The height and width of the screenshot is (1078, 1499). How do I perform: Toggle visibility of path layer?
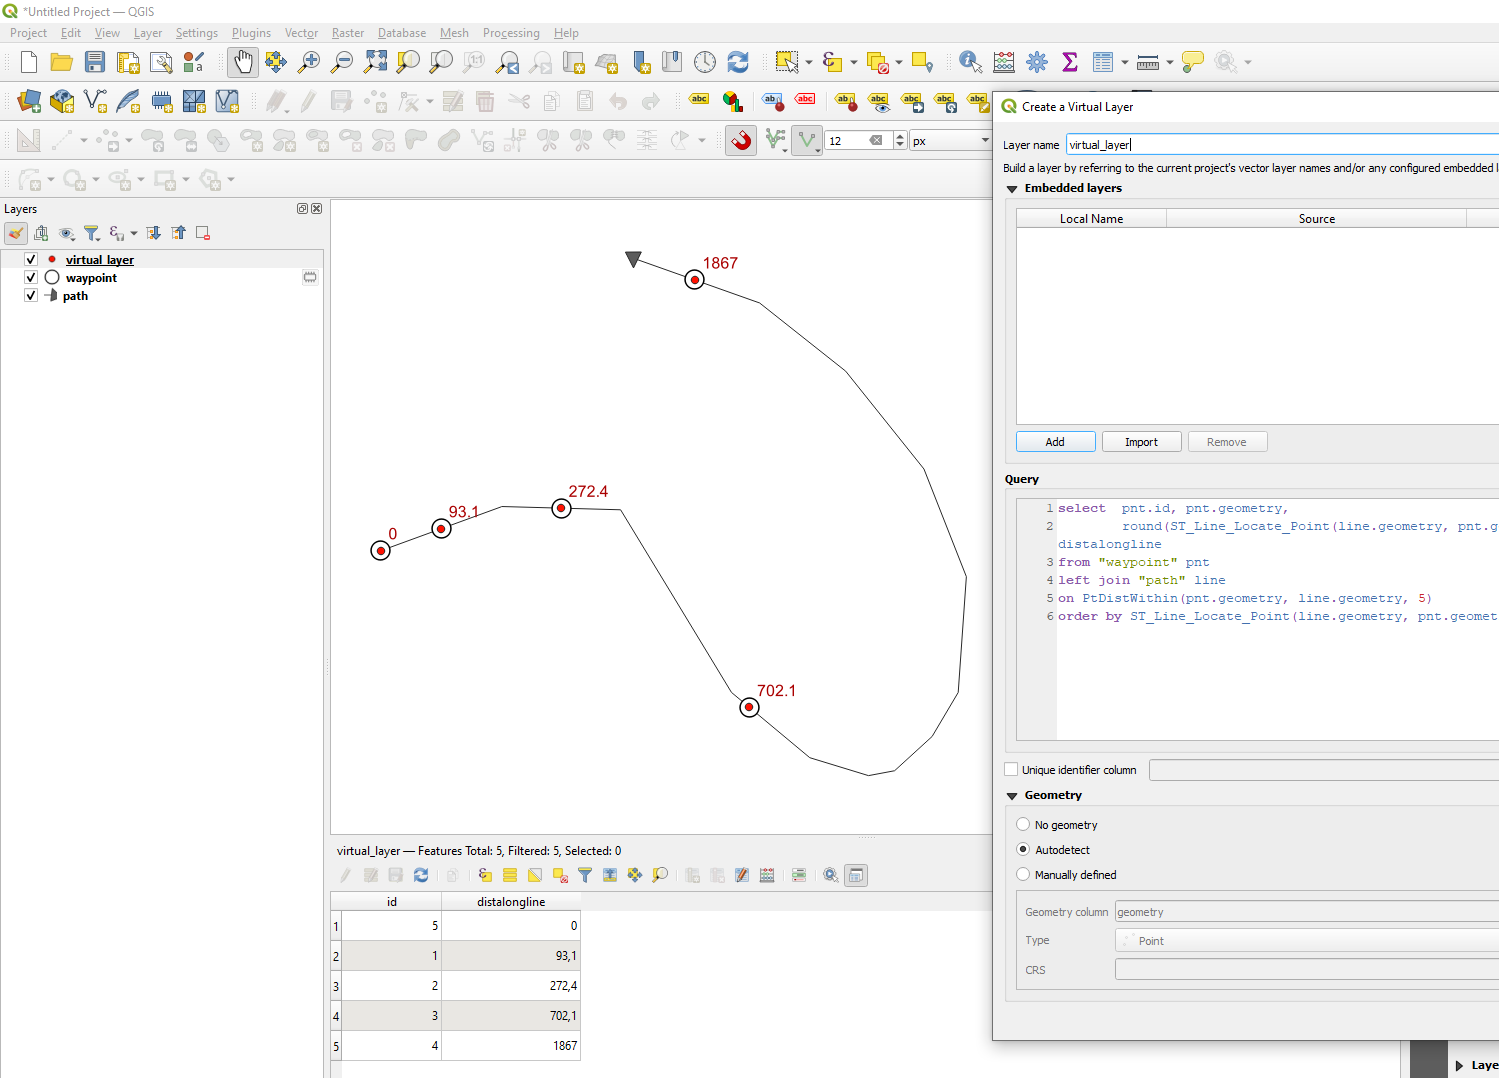point(31,295)
